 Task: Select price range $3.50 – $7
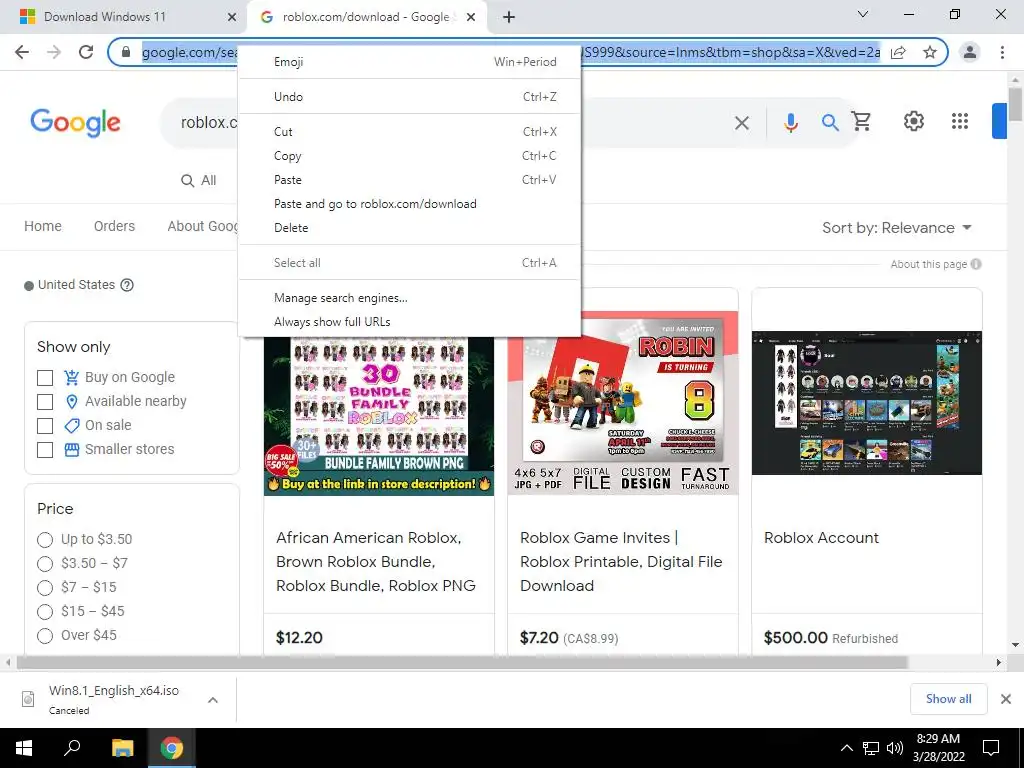click(x=45, y=564)
